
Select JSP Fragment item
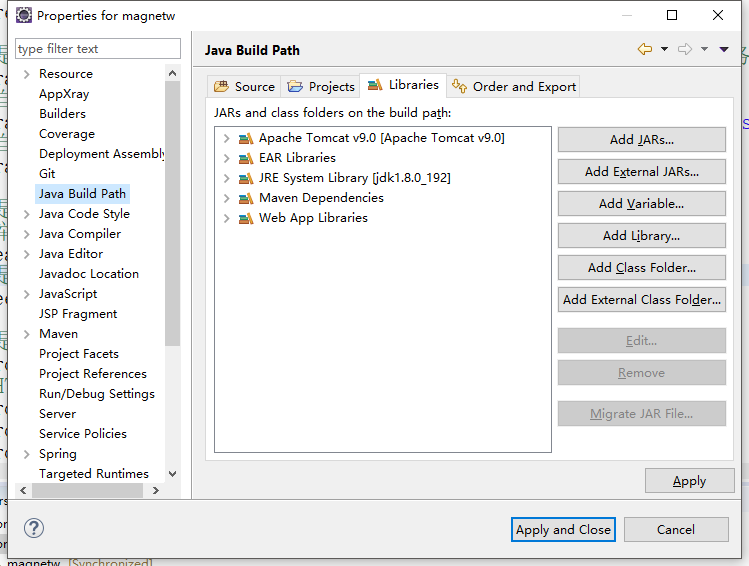point(78,314)
